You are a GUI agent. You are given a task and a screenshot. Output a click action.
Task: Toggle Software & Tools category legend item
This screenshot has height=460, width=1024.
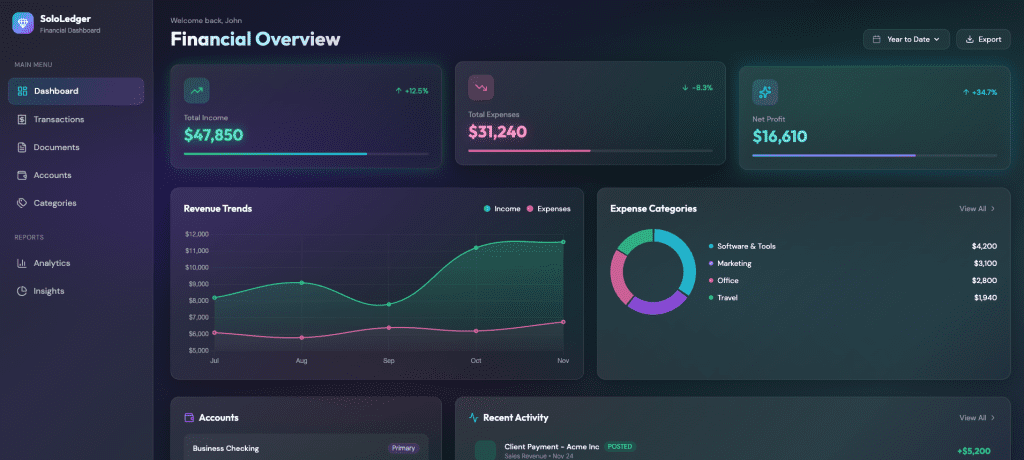point(745,246)
